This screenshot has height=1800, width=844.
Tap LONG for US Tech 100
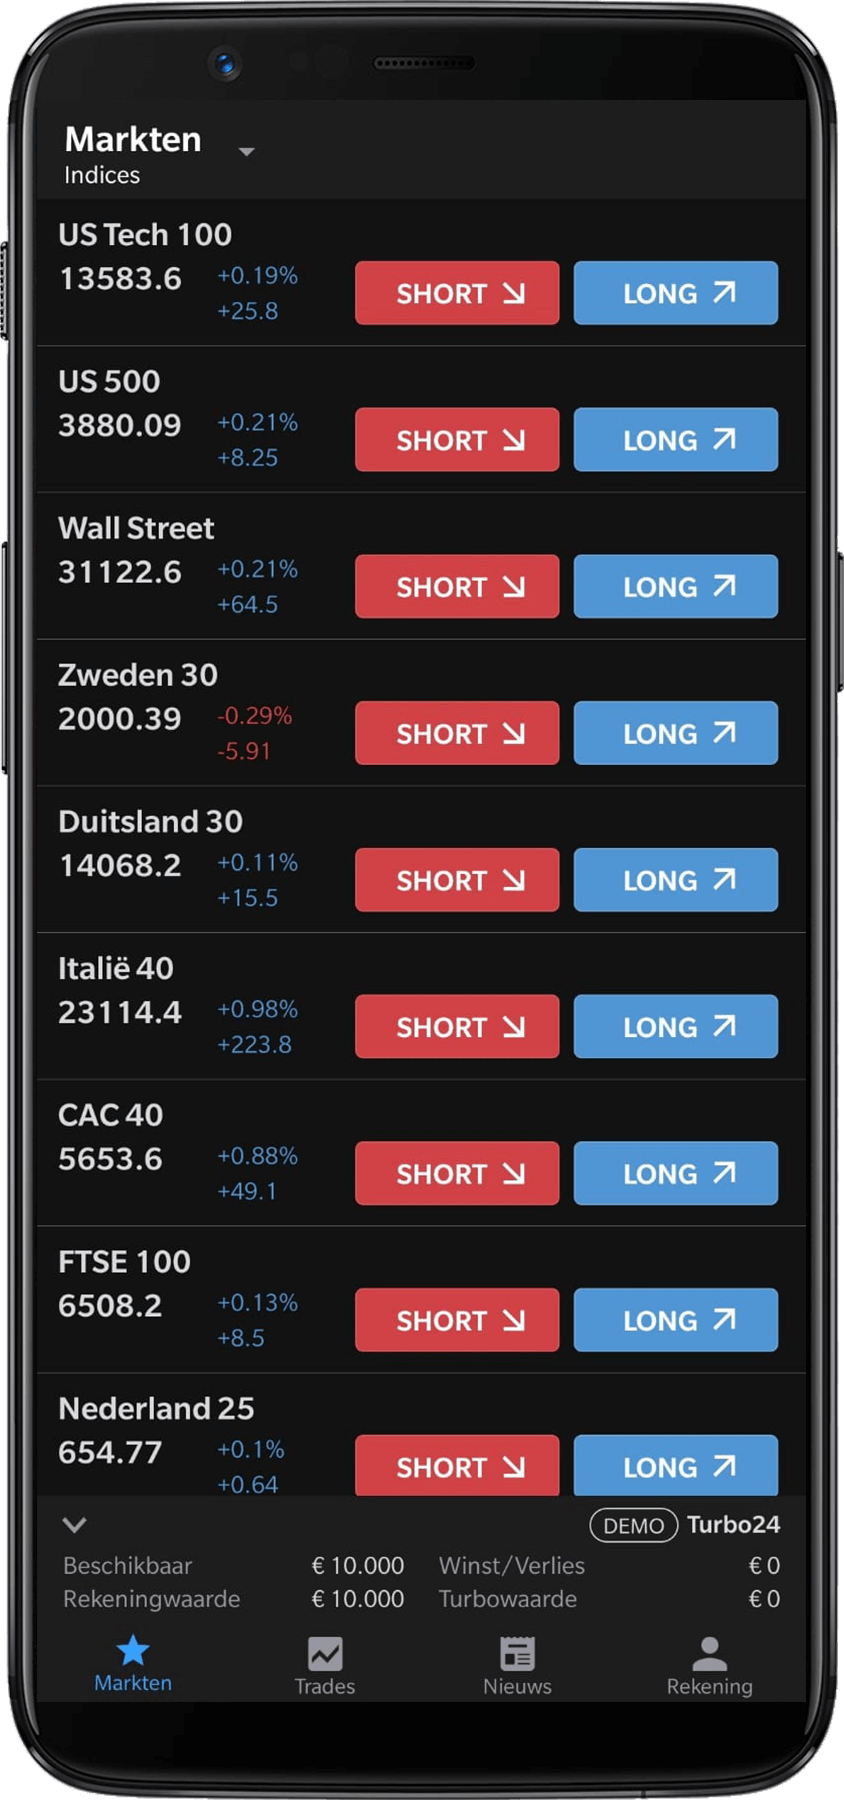point(675,293)
